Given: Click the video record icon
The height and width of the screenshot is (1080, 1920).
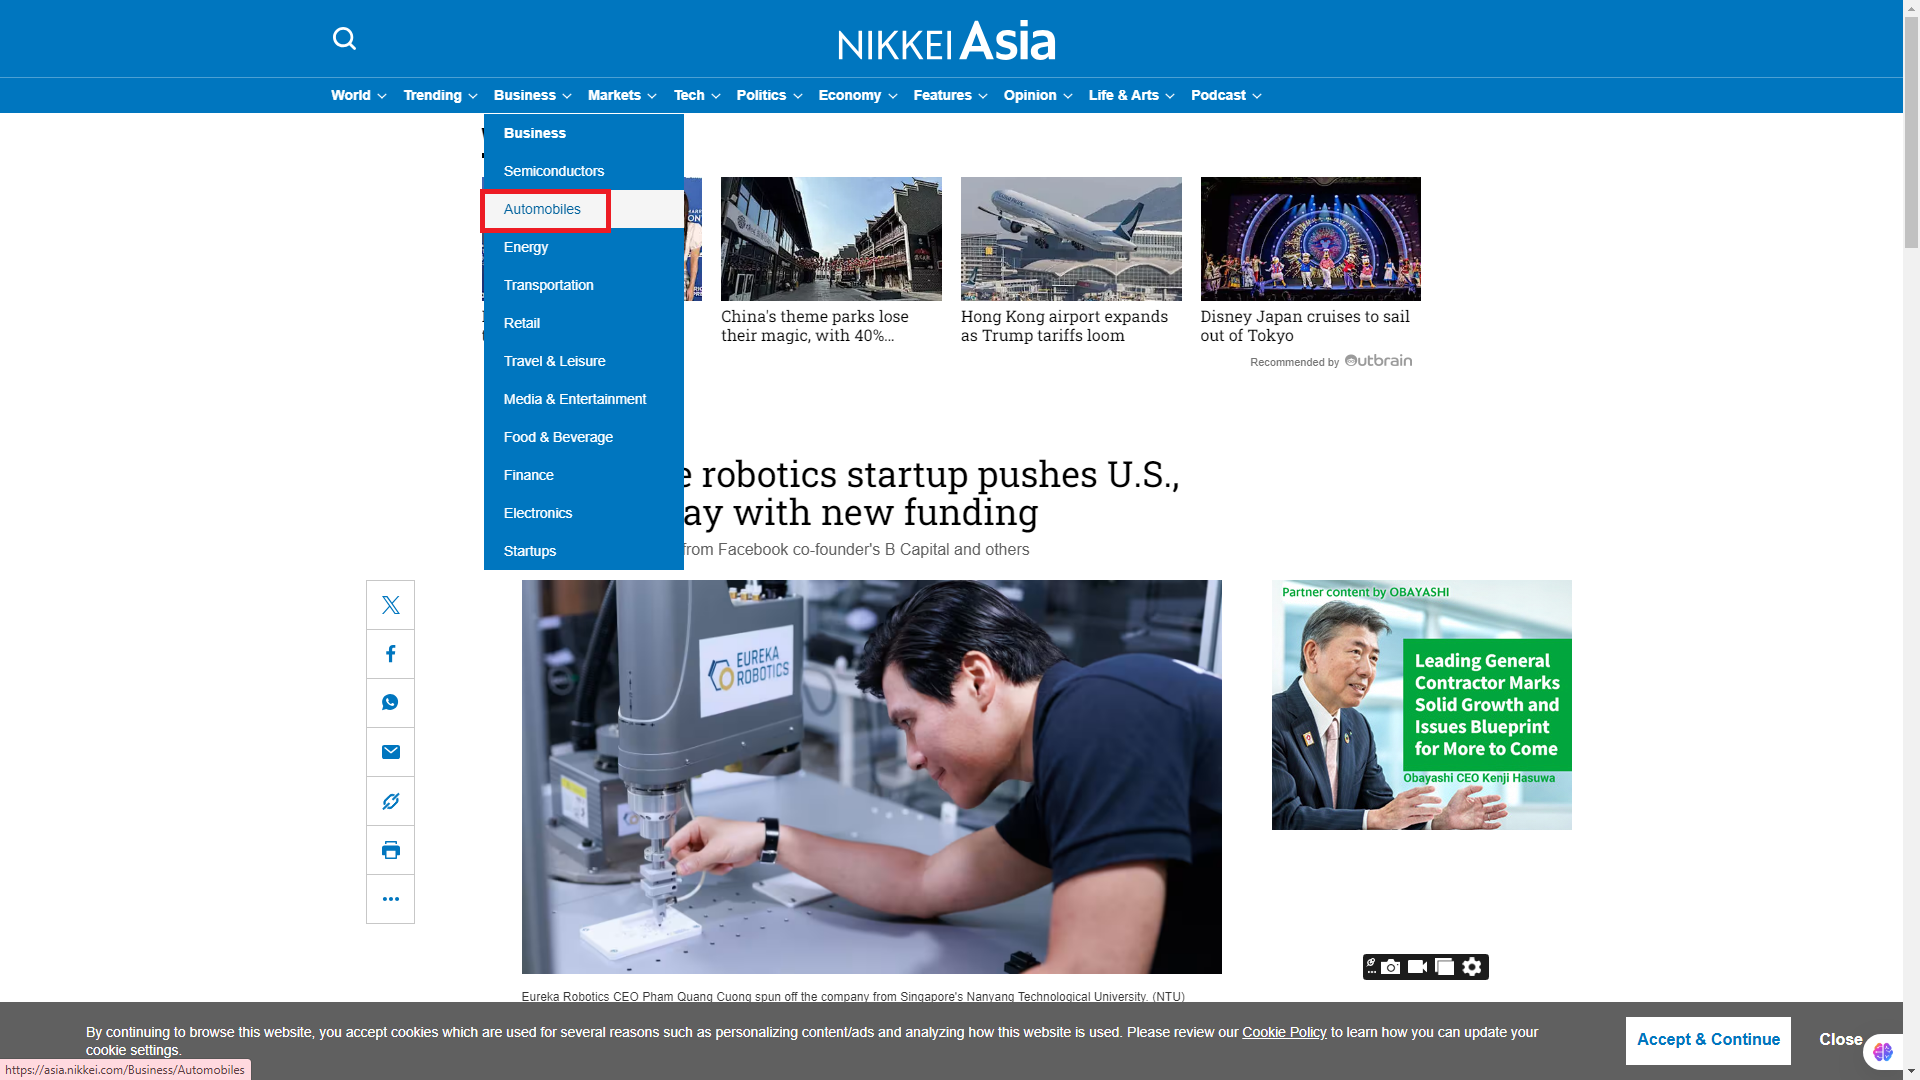Looking at the screenshot, I should click(1417, 967).
